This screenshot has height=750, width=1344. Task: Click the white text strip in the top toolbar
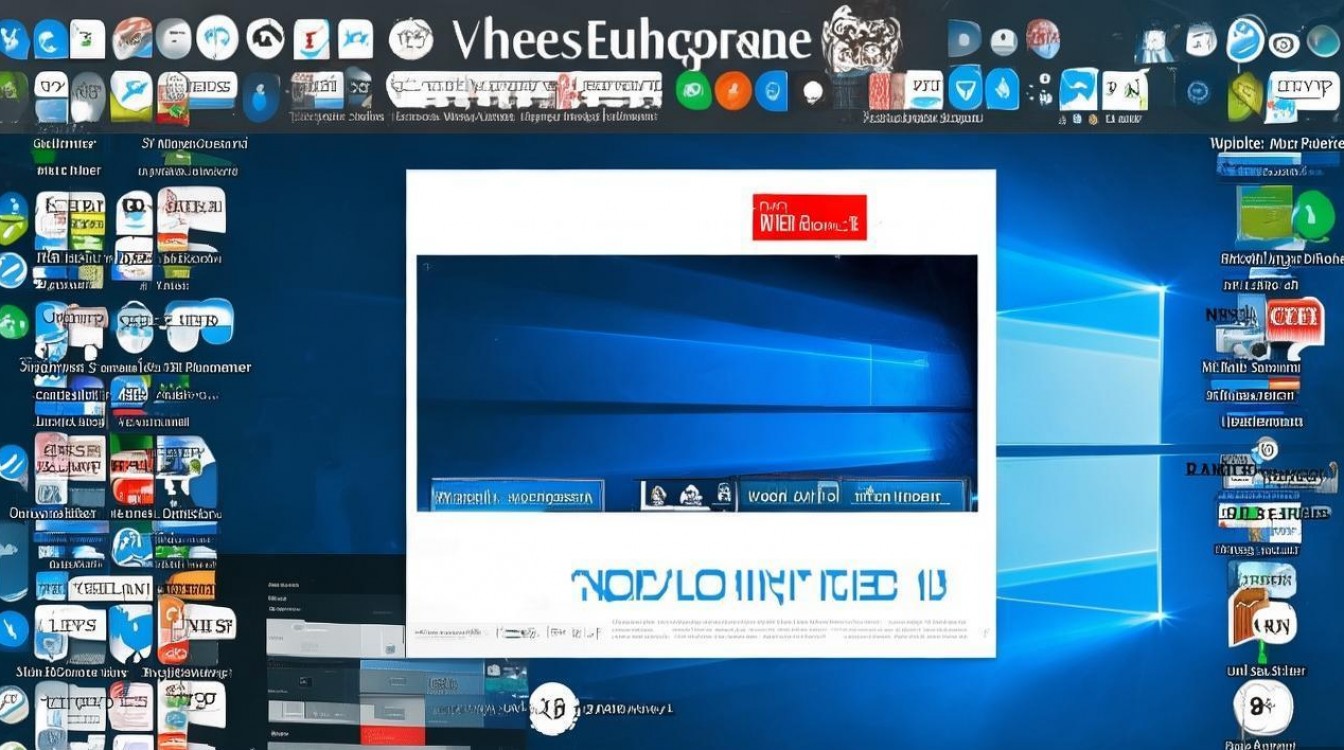click(525, 91)
